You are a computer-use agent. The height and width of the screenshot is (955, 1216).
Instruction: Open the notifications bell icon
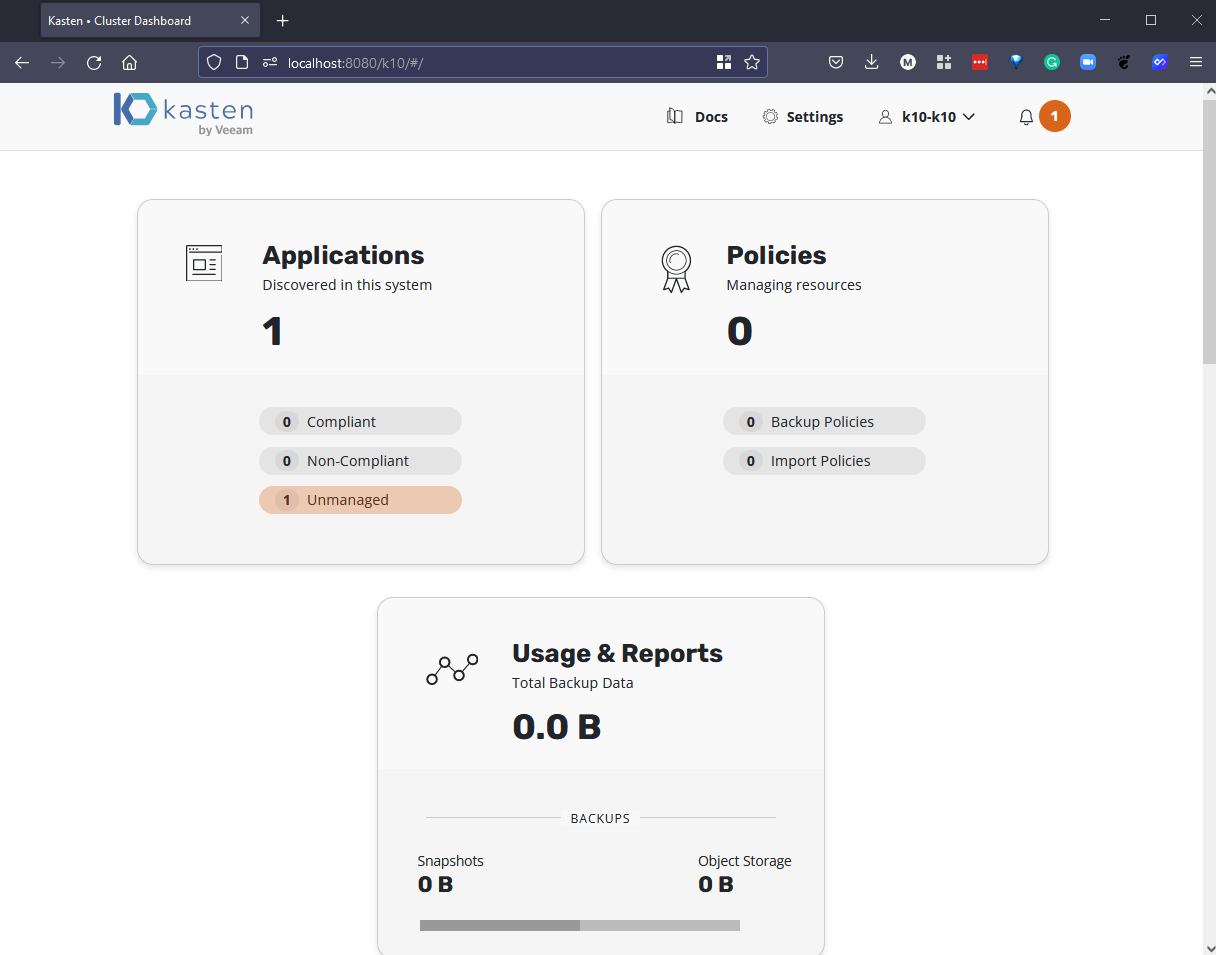(1026, 117)
